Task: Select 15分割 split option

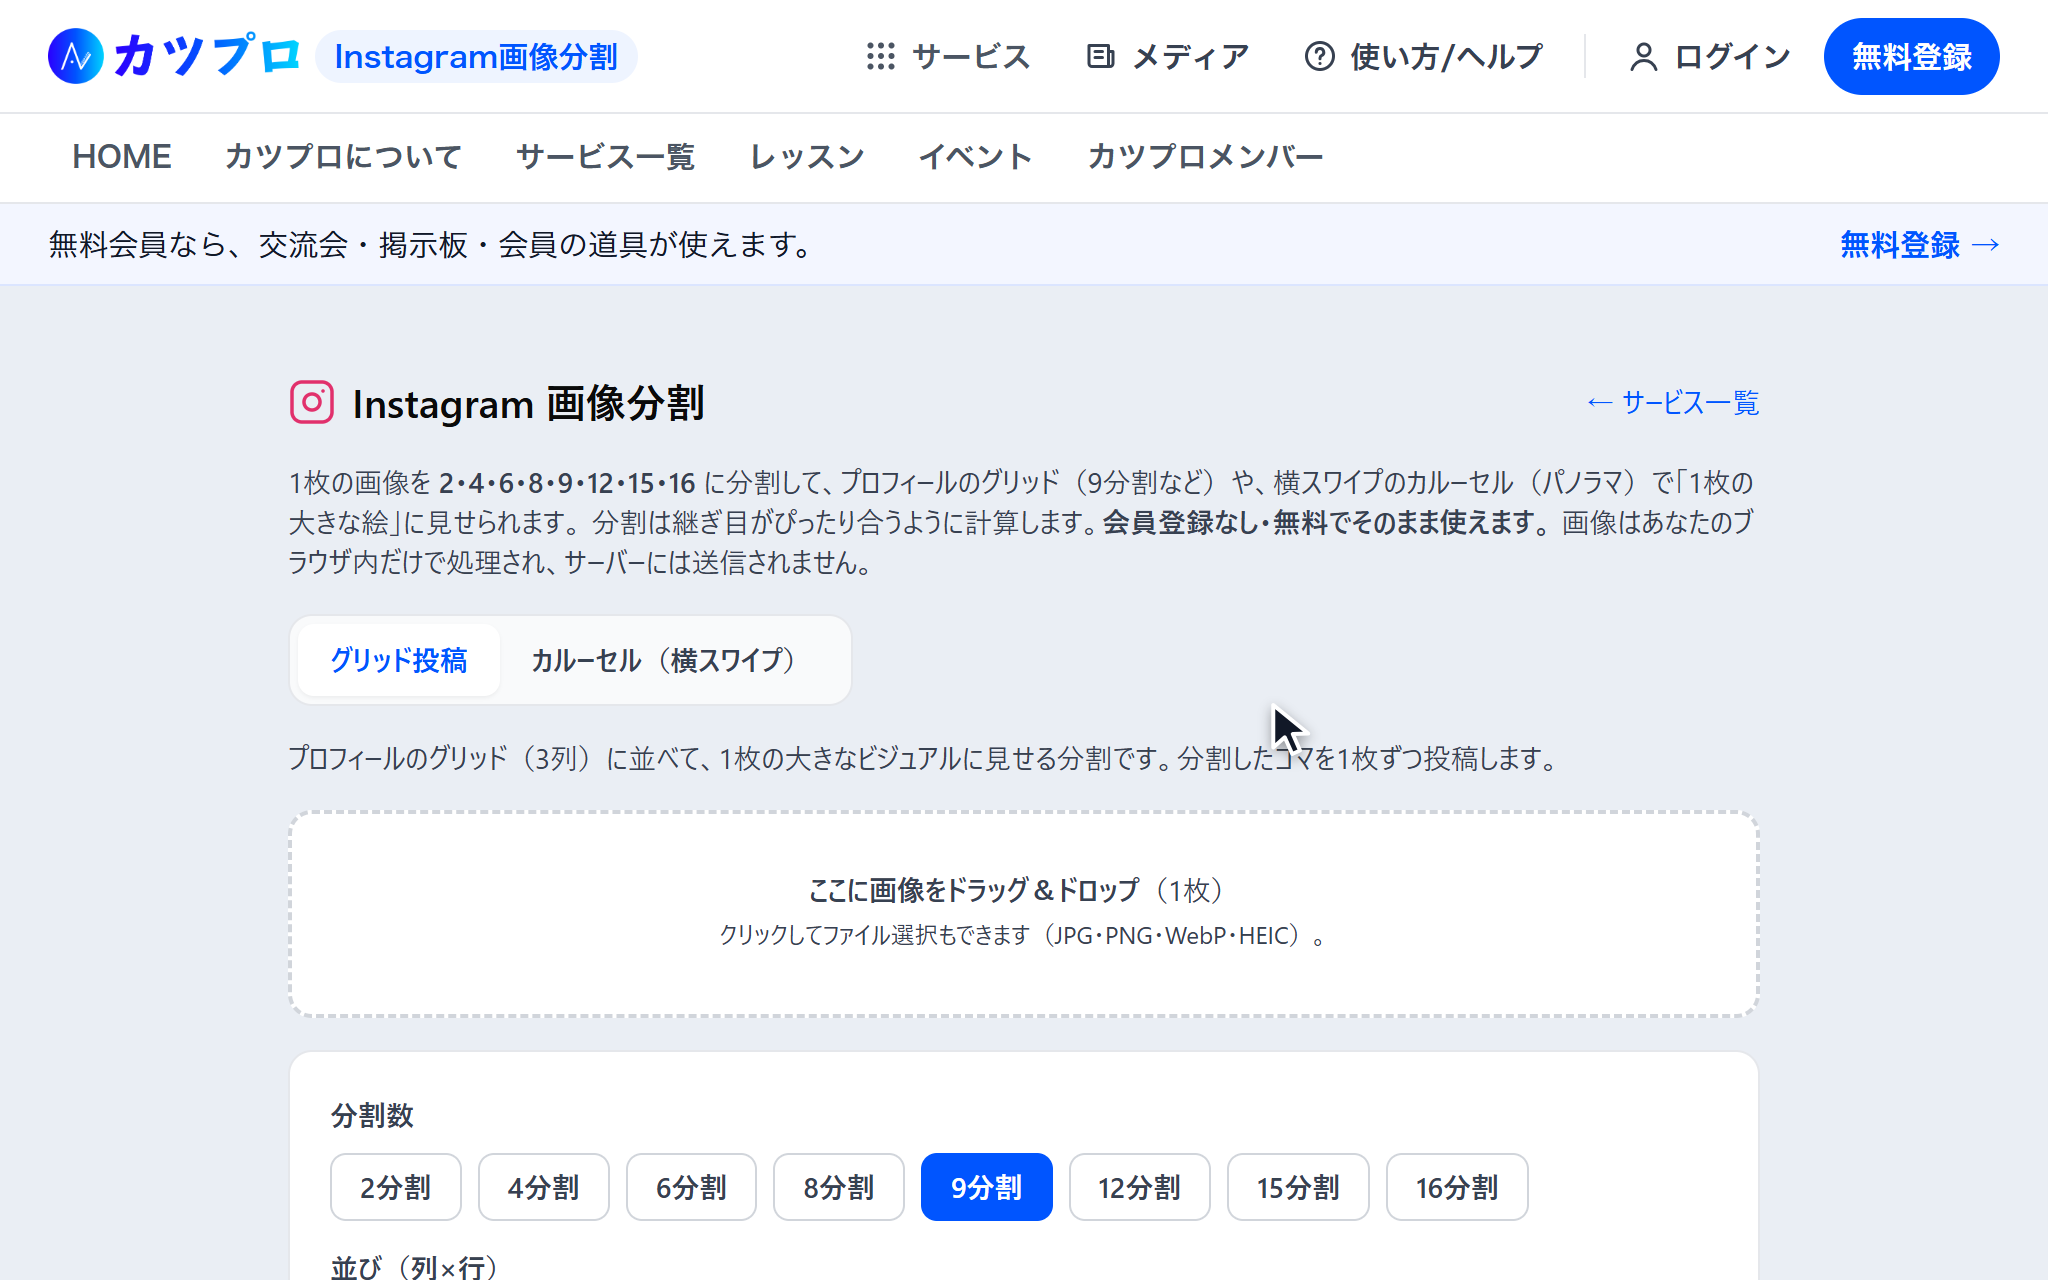Action: click(x=1298, y=1187)
